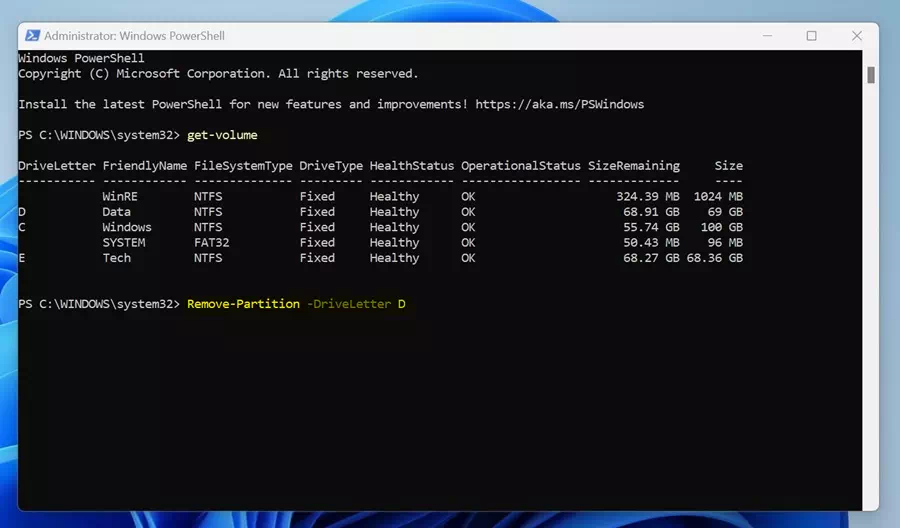This screenshot has width=900, height=528.
Task: Click drive letter 'D' in the Data row
Action: point(22,212)
